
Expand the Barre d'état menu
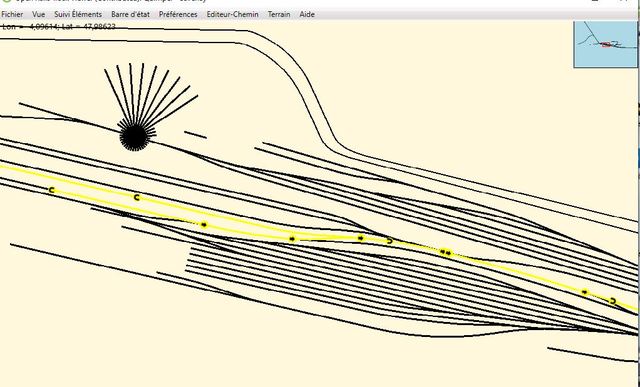point(130,14)
